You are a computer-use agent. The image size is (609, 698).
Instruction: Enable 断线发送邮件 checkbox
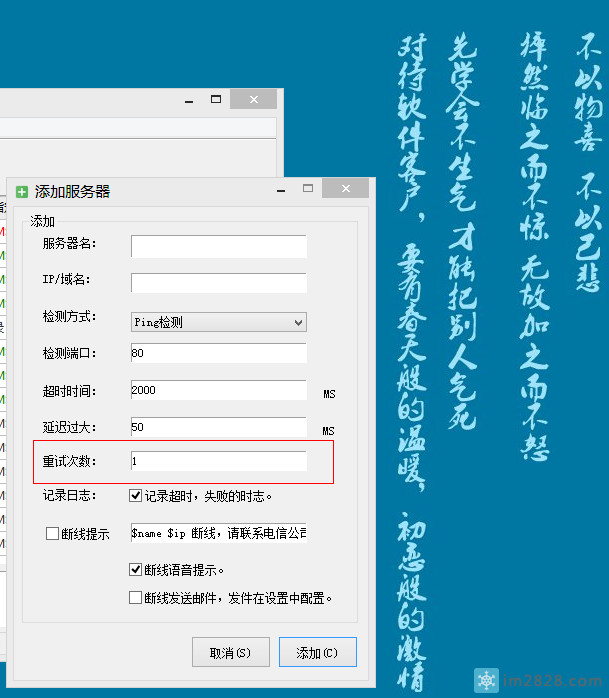coord(136,598)
